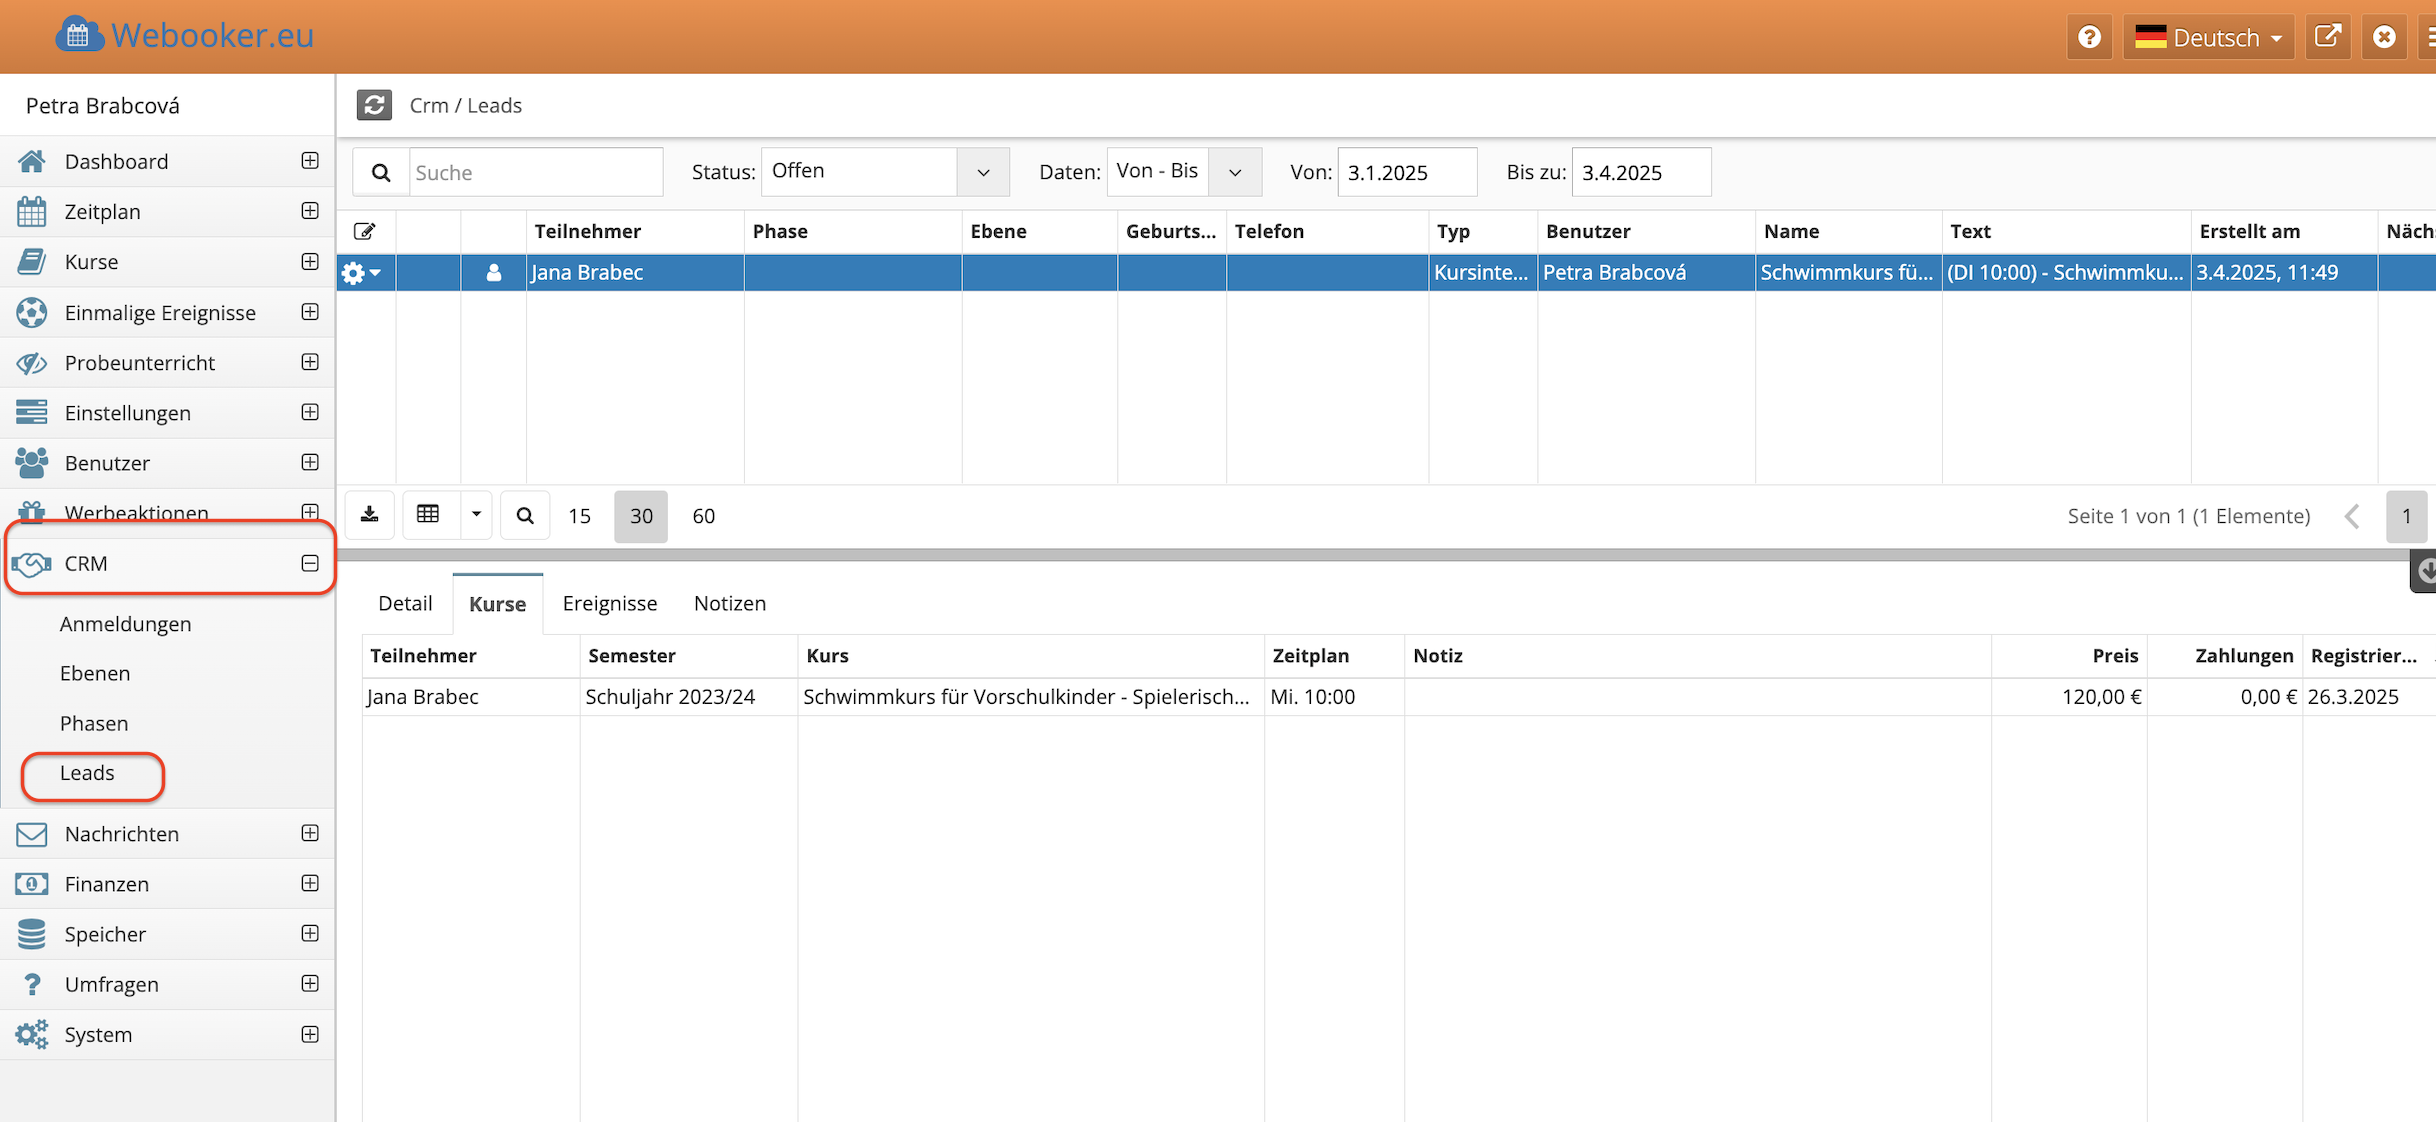
Task: Click the edit pencil icon in table header
Action: tap(365, 231)
